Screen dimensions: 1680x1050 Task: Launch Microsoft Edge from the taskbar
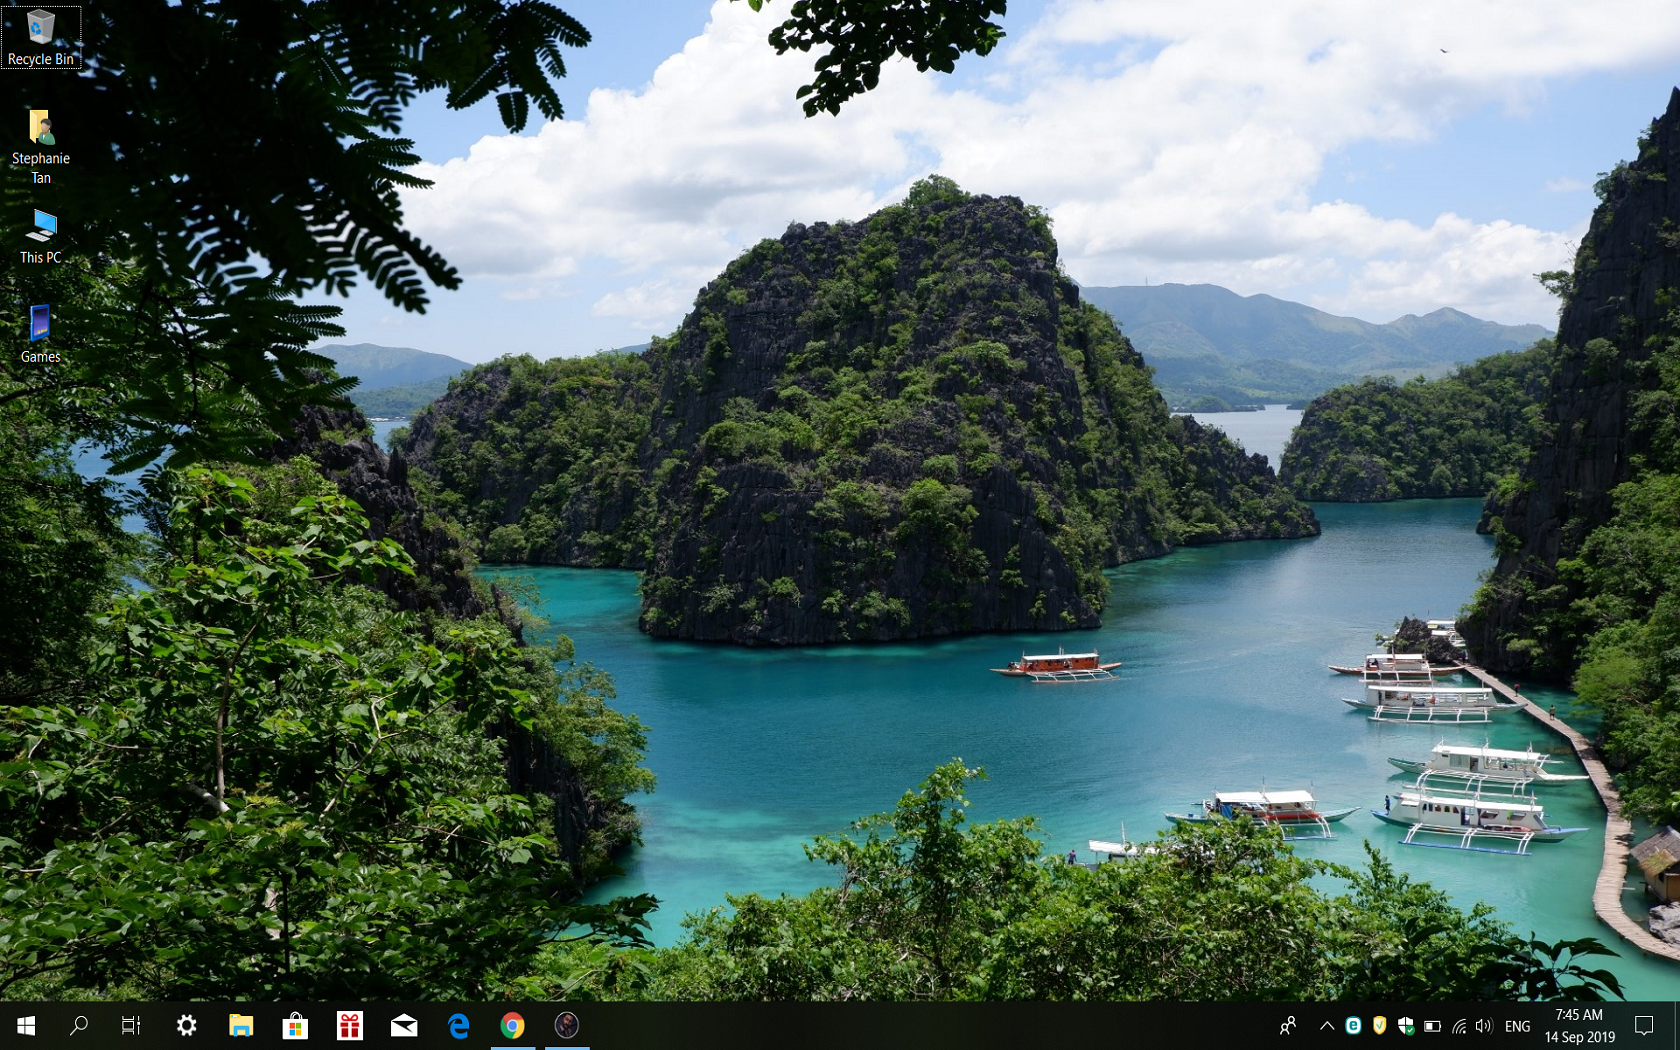(458, 1025)
